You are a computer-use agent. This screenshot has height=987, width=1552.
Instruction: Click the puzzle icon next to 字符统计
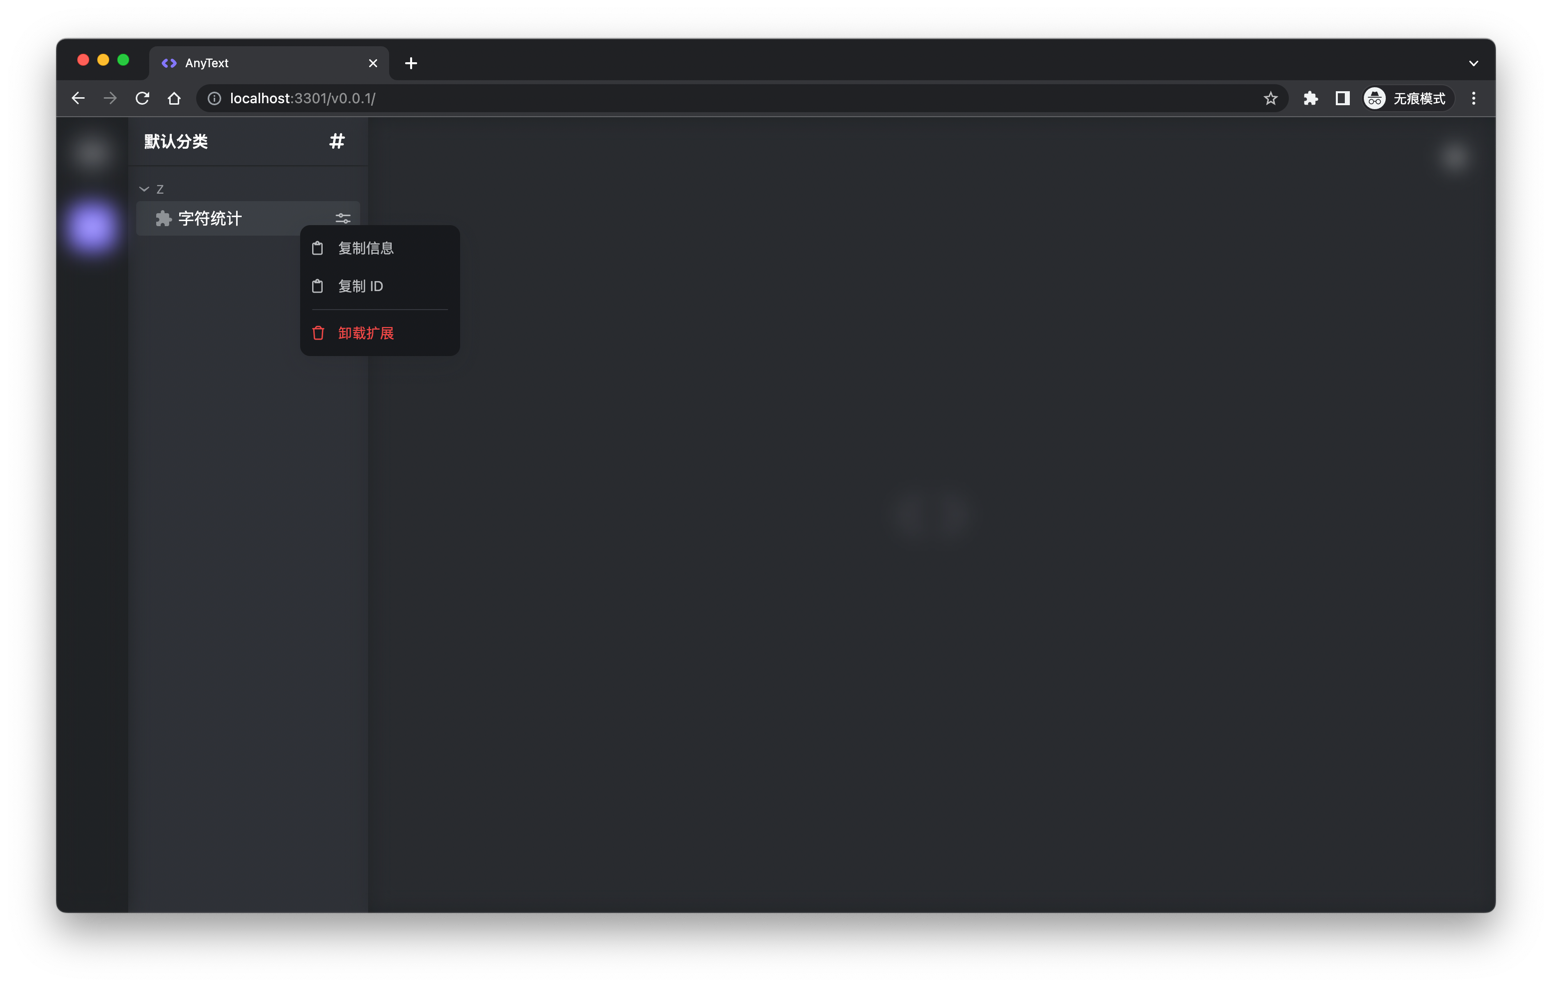pos(163,218)
